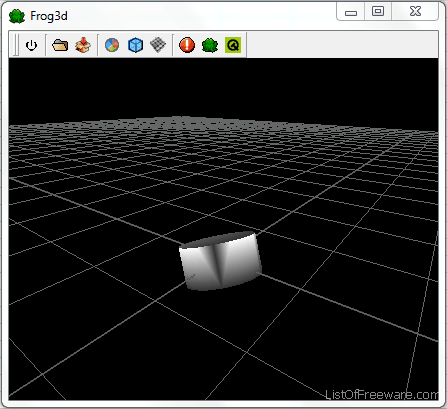The width and height of the screenshot is (447, 409).
Task: Click the green Qt logo icon
Action: (x=233, y=45)
